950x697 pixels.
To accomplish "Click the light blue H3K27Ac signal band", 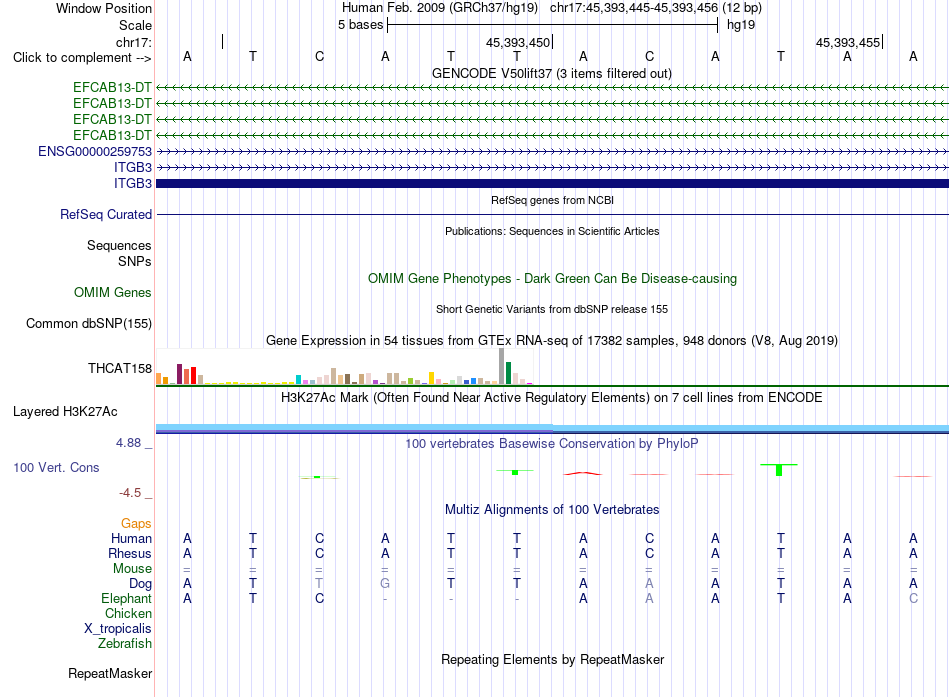I will (x=552, y=428).
